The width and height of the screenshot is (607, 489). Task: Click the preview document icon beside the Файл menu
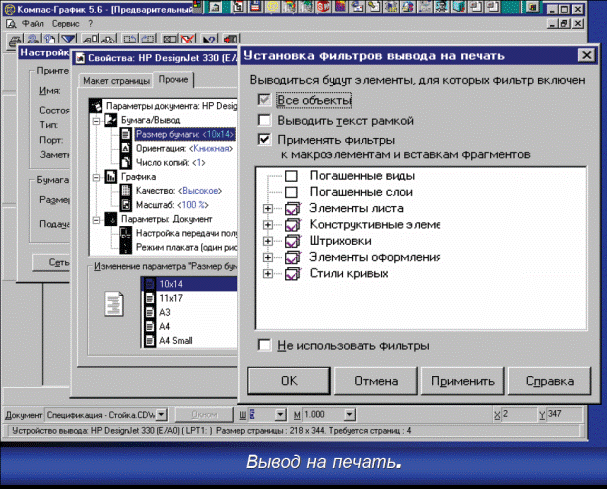(11, 24)
